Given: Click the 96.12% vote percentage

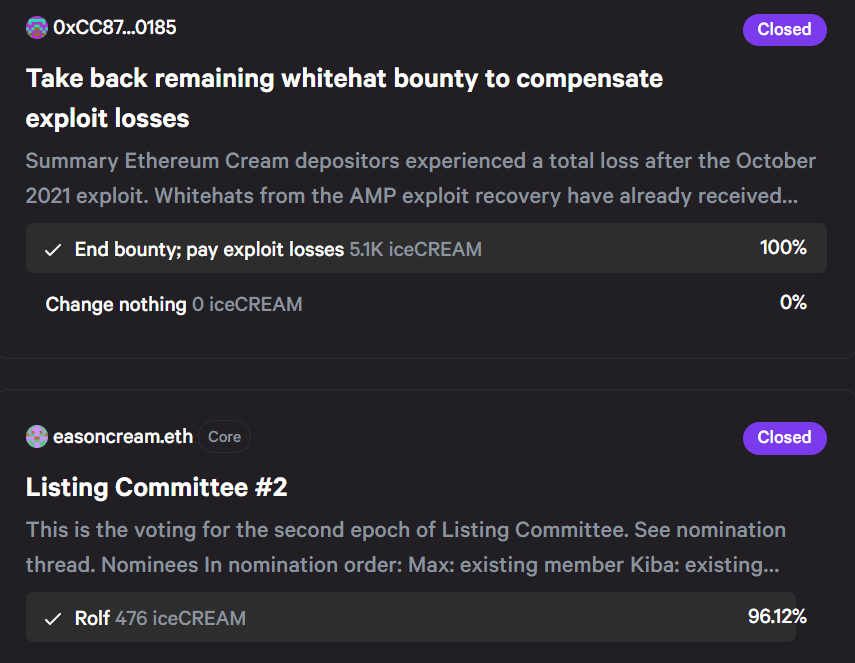Looking at the screenshot, I should point(777,617).
